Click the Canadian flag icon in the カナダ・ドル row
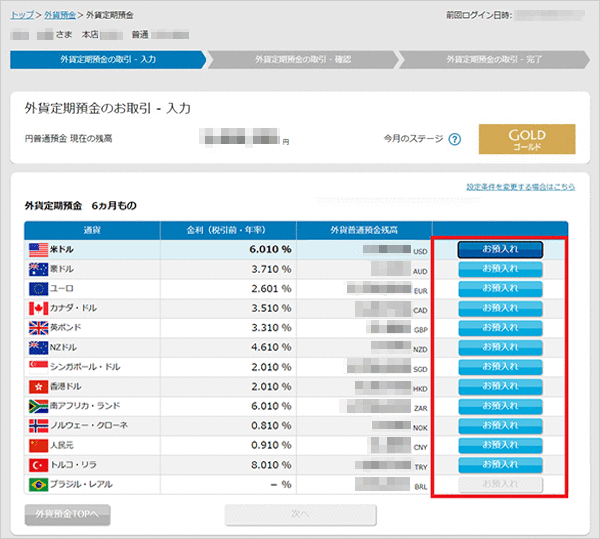Screen dimensions: 600x539 [x=38, y=308]
